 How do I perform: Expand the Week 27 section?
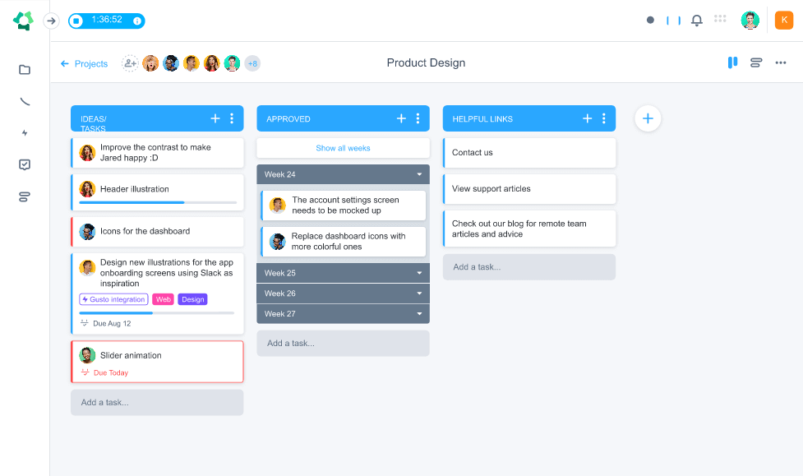click(419, 314)
